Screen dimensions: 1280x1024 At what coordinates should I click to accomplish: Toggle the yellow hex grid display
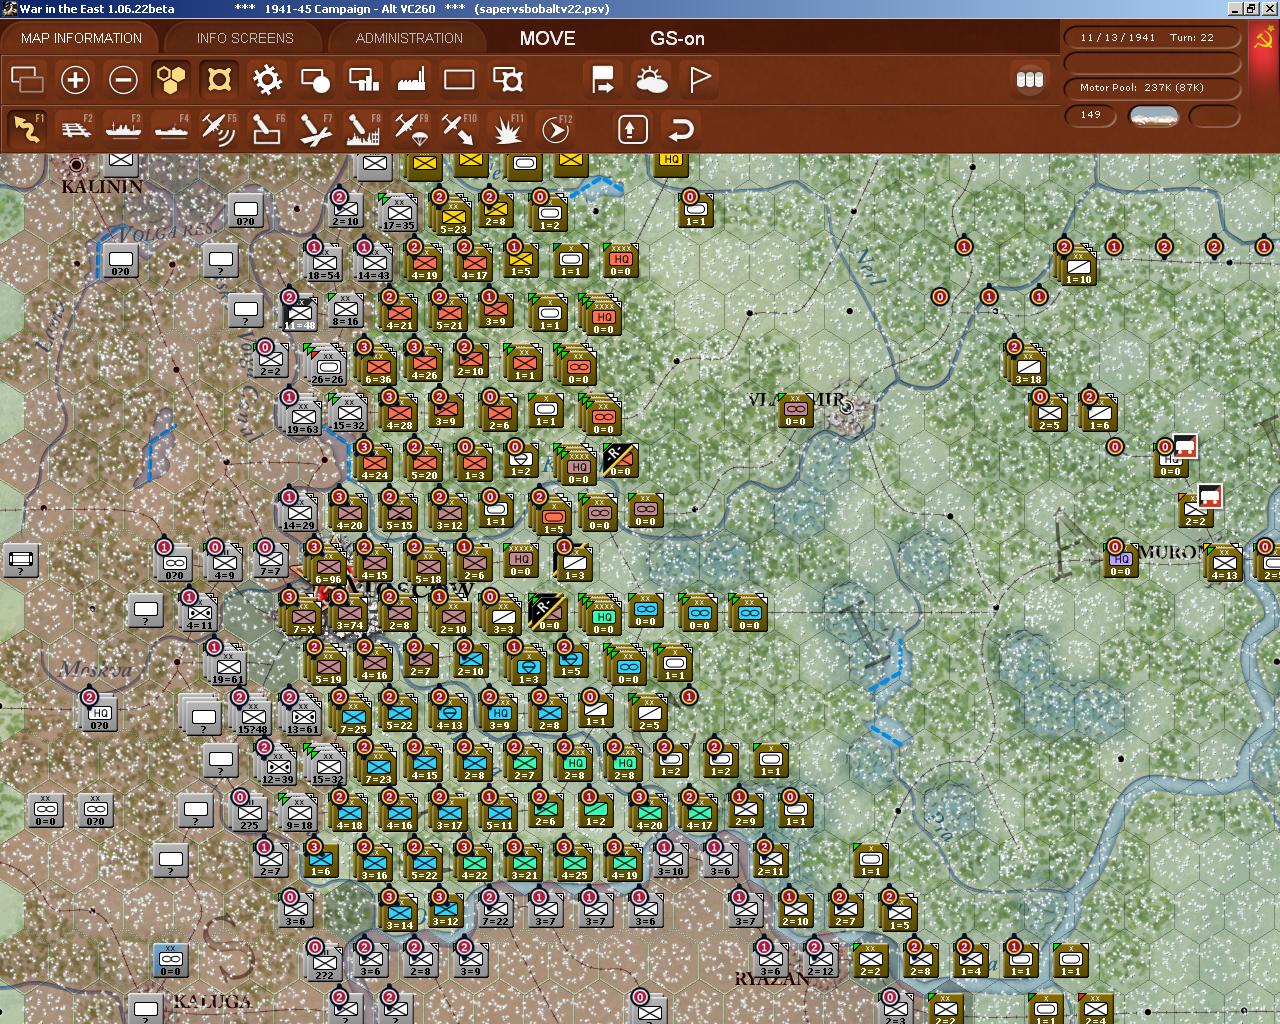[x=171, y=79]
